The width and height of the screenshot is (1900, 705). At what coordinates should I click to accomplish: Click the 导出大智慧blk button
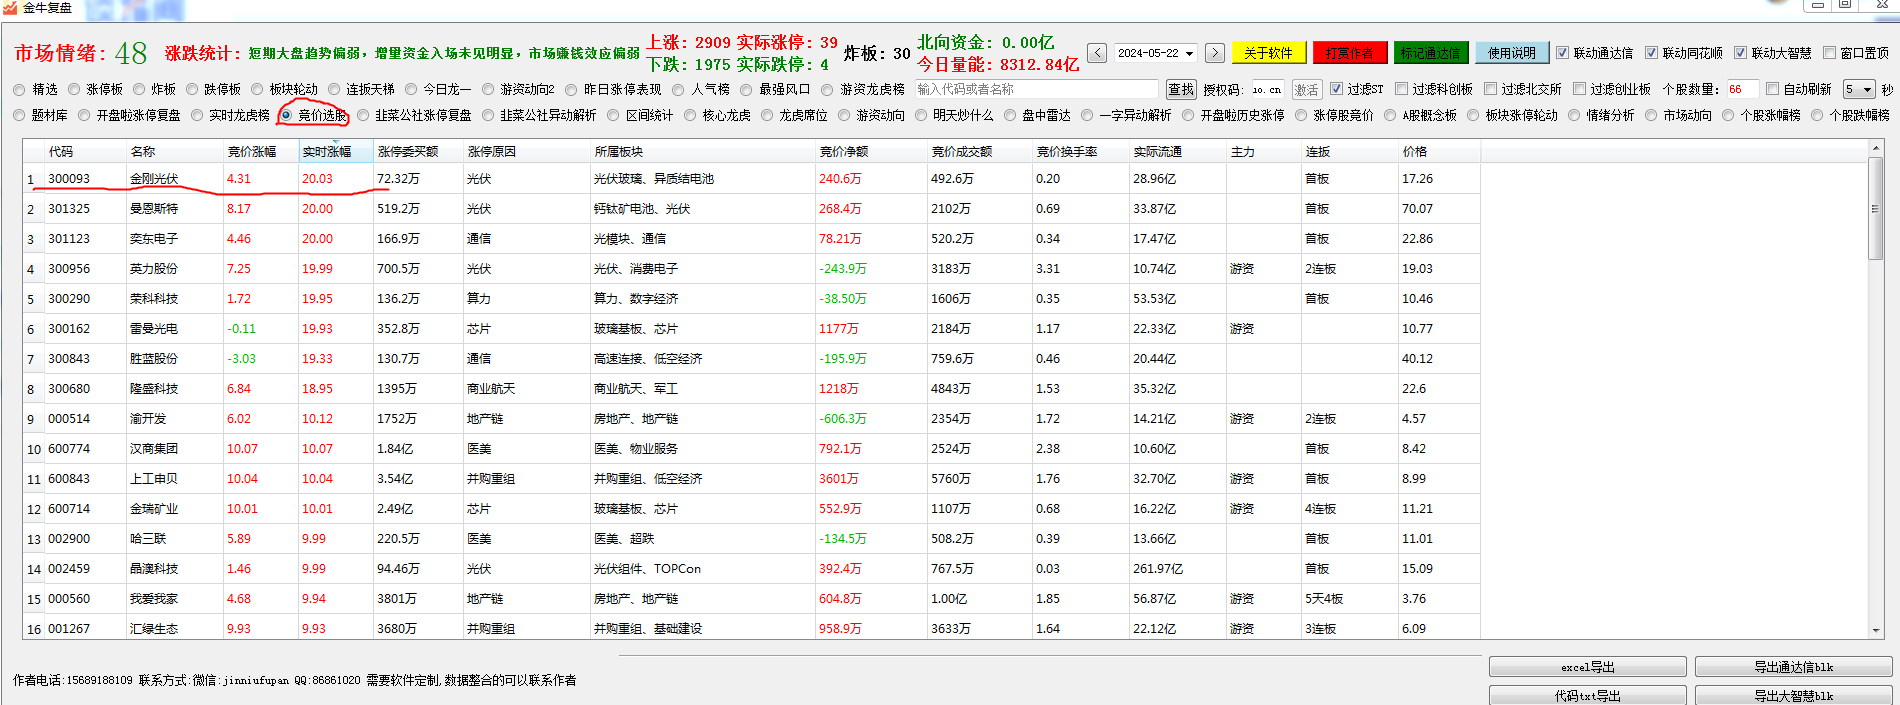click(1794, 695)
